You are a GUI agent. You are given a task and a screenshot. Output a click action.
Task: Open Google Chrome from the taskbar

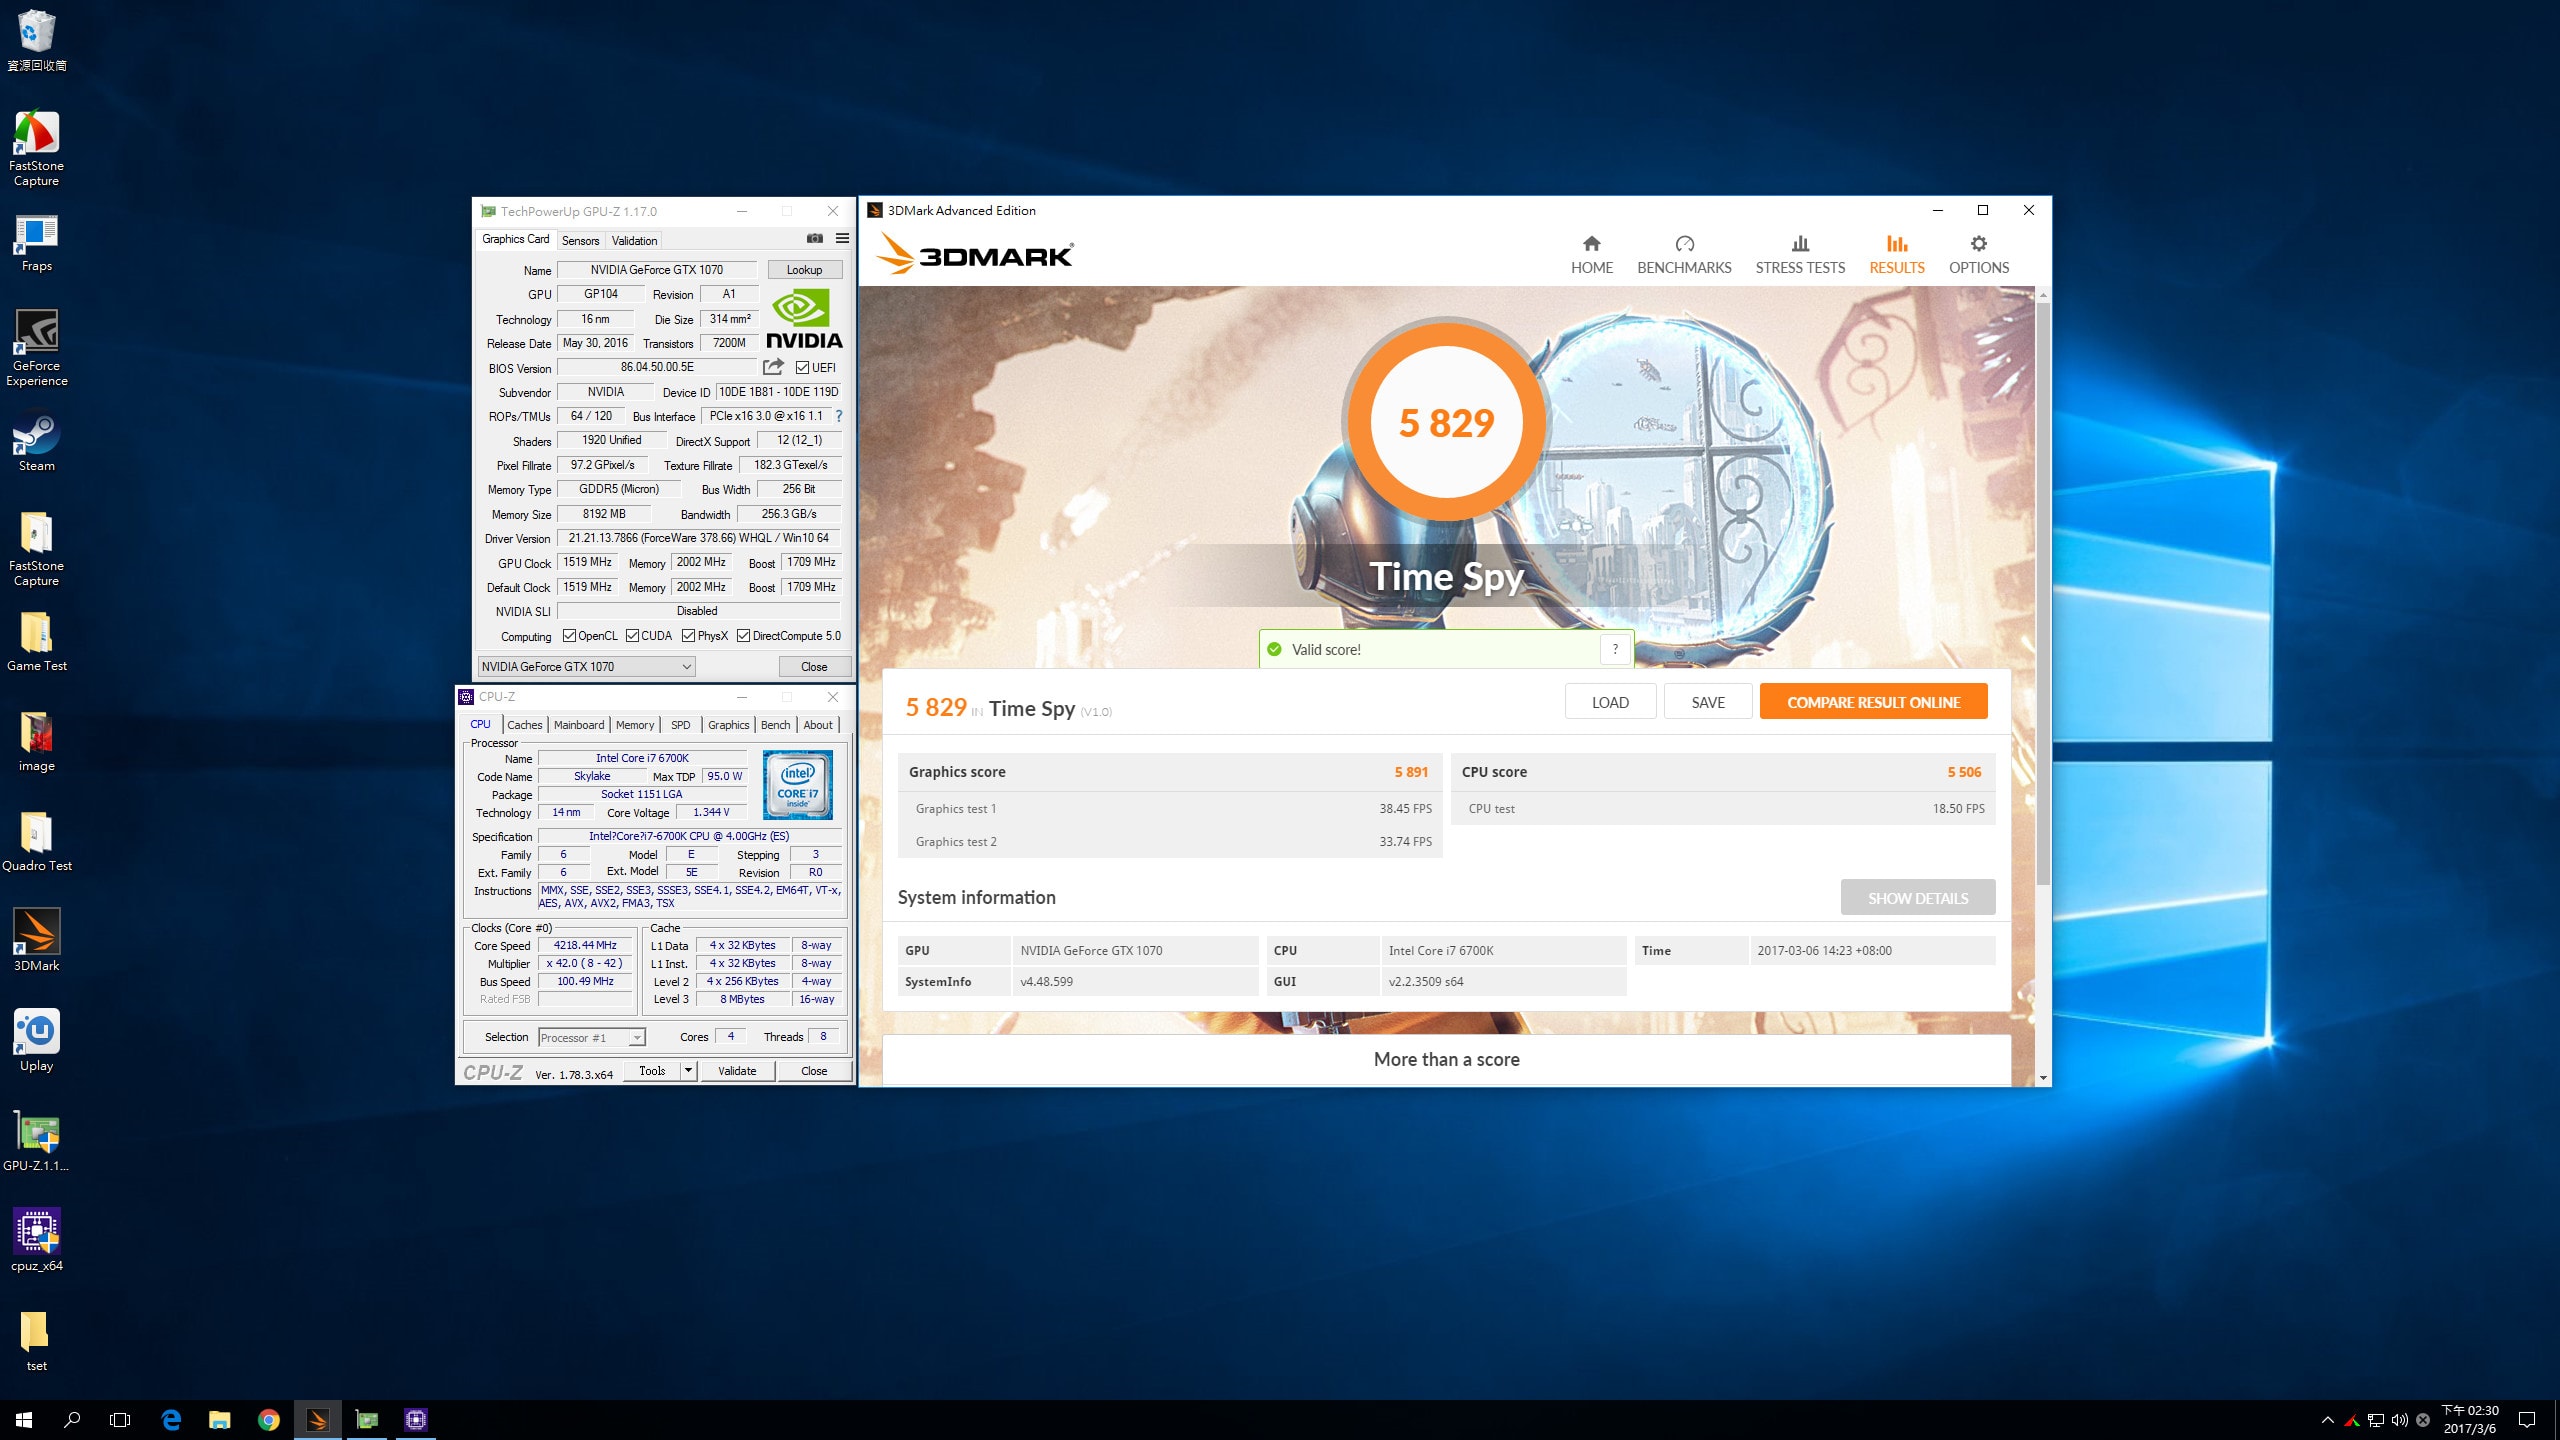tap(268, 1419)
